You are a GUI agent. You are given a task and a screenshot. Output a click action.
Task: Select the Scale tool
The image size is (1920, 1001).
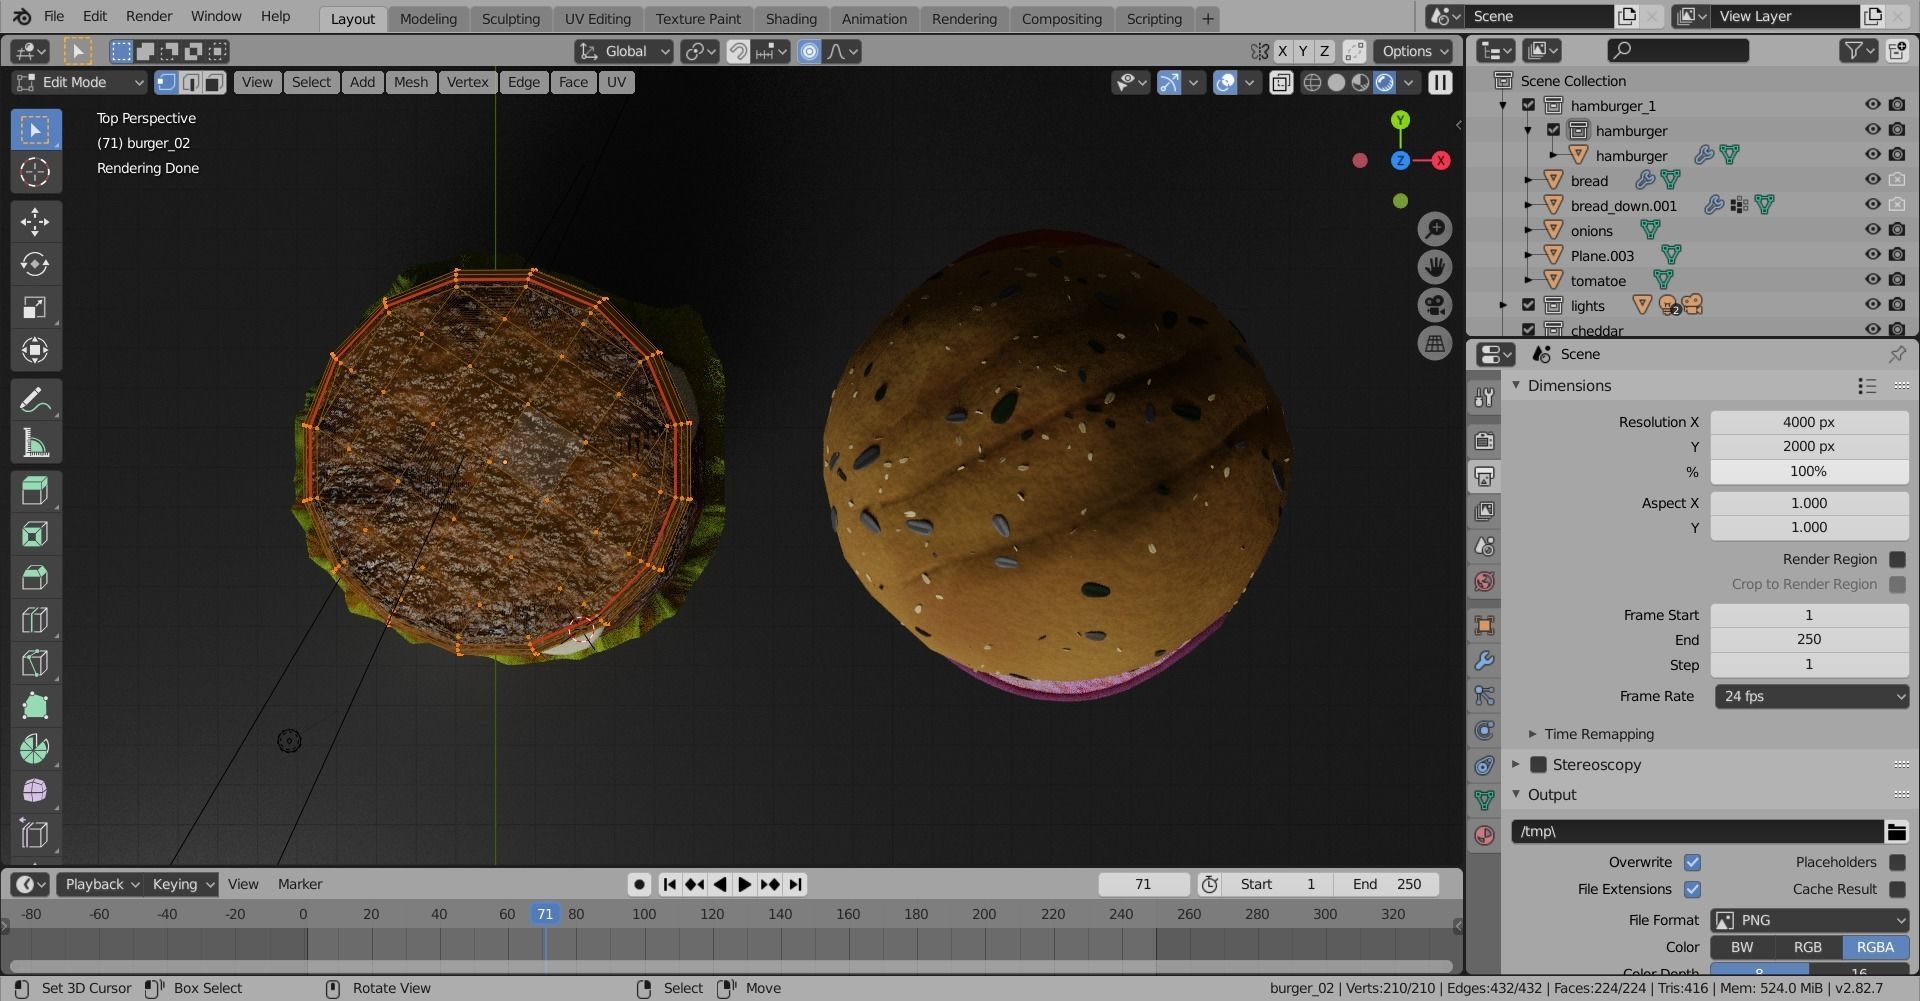35,307
